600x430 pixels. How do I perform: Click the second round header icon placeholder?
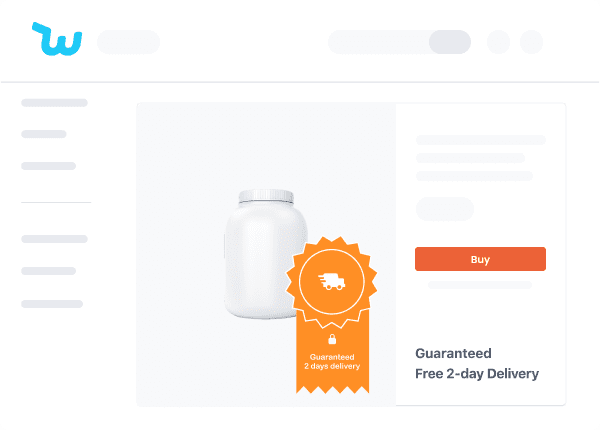pyautogui.click(x=531, y=42)
